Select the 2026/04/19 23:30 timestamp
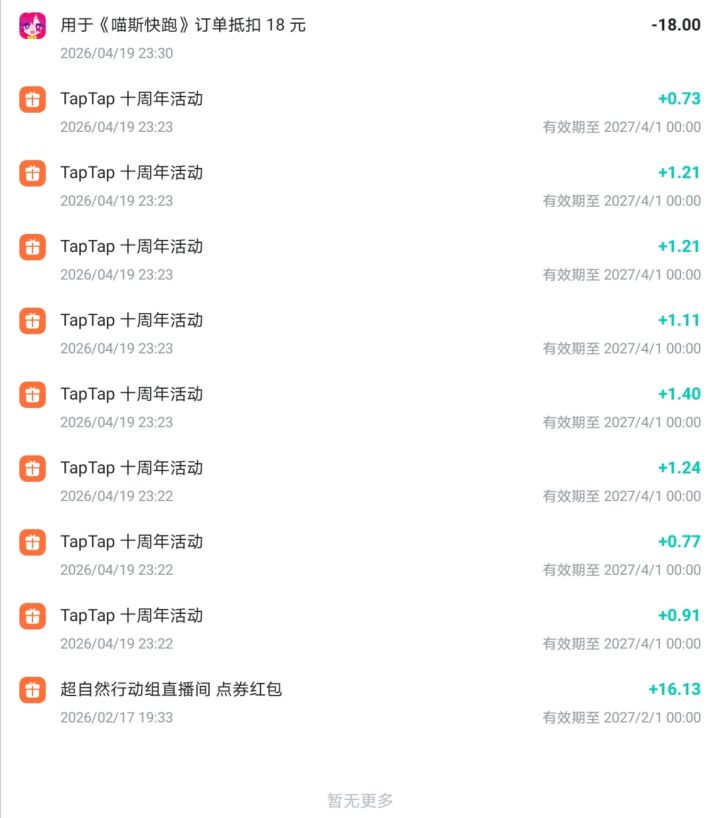The image size is (720, 818). pyautogui.click(x=116, y=53)
